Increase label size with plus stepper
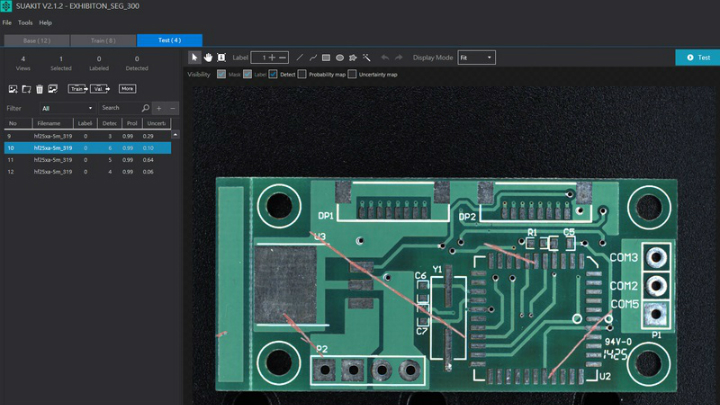Image resolution: width=720 pixels, height=405 pixels. tap(270, 58)
